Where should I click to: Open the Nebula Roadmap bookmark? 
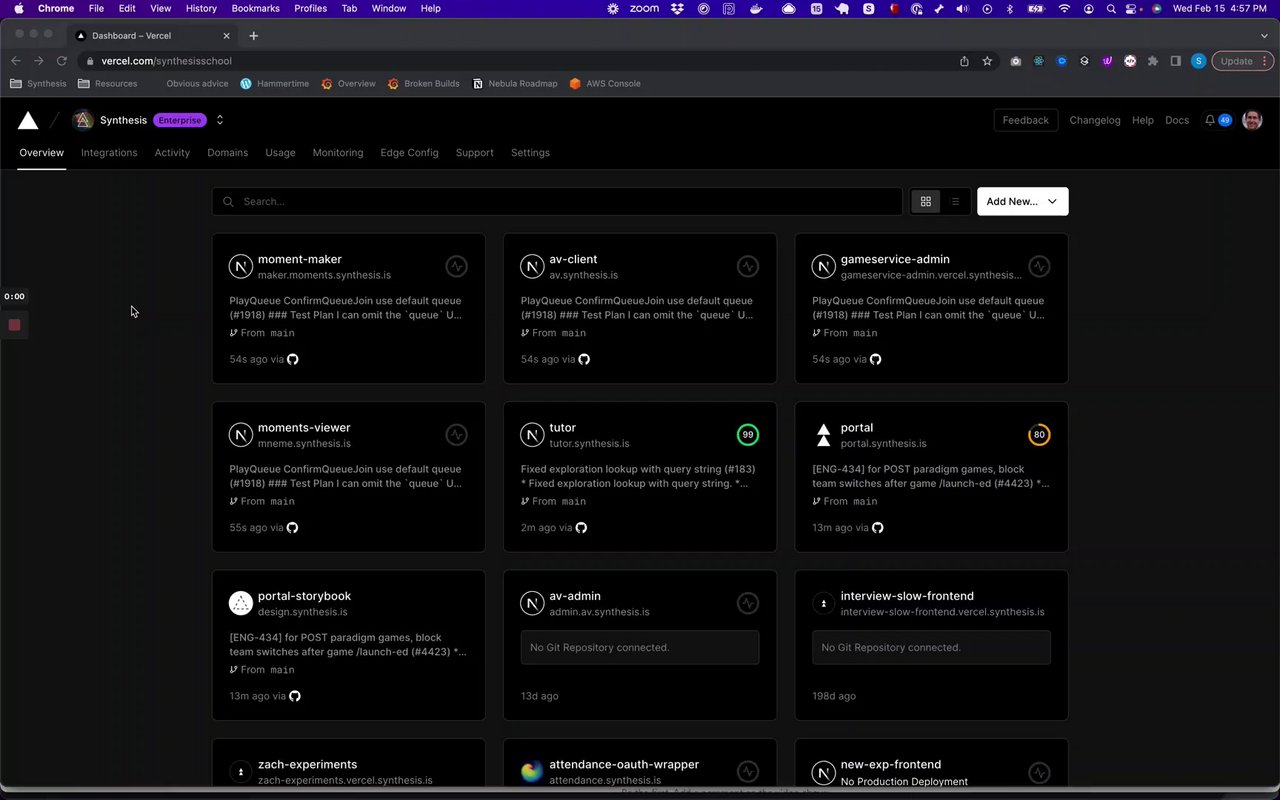coord(515,84)
